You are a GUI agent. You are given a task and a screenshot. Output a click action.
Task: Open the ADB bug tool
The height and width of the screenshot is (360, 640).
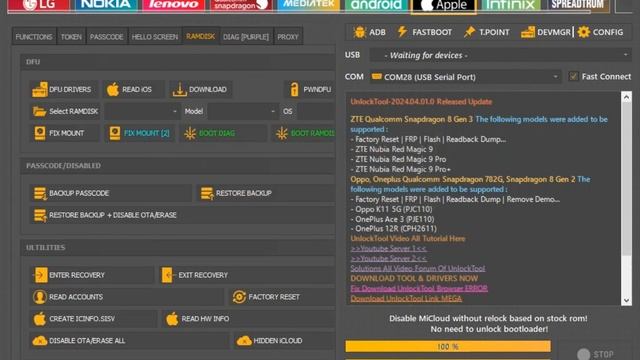click(369, 32)
